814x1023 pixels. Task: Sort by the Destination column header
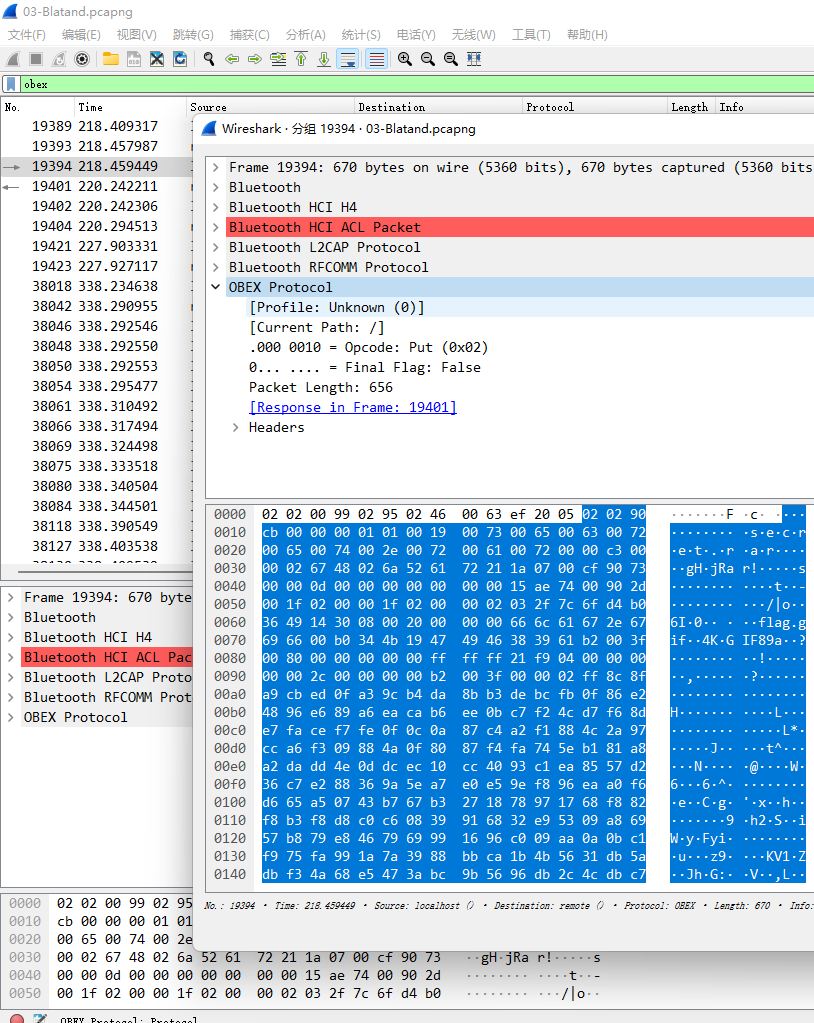439,107
